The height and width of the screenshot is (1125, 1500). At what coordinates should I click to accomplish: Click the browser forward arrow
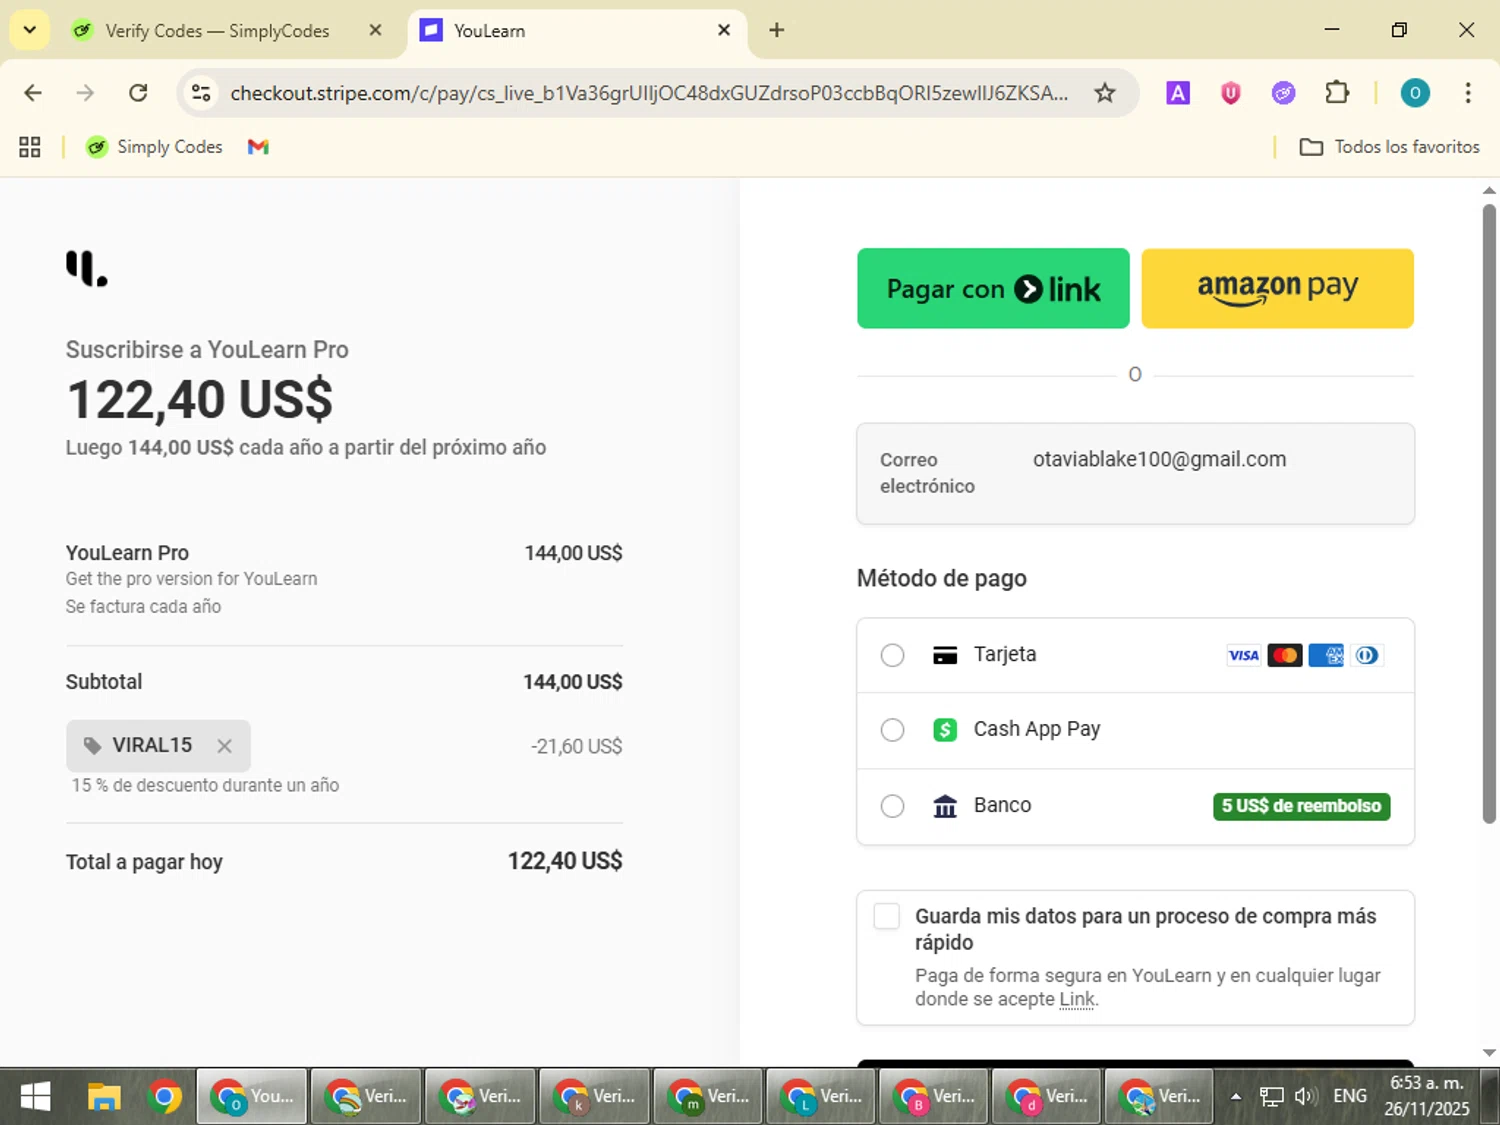[x=85, y=93]
